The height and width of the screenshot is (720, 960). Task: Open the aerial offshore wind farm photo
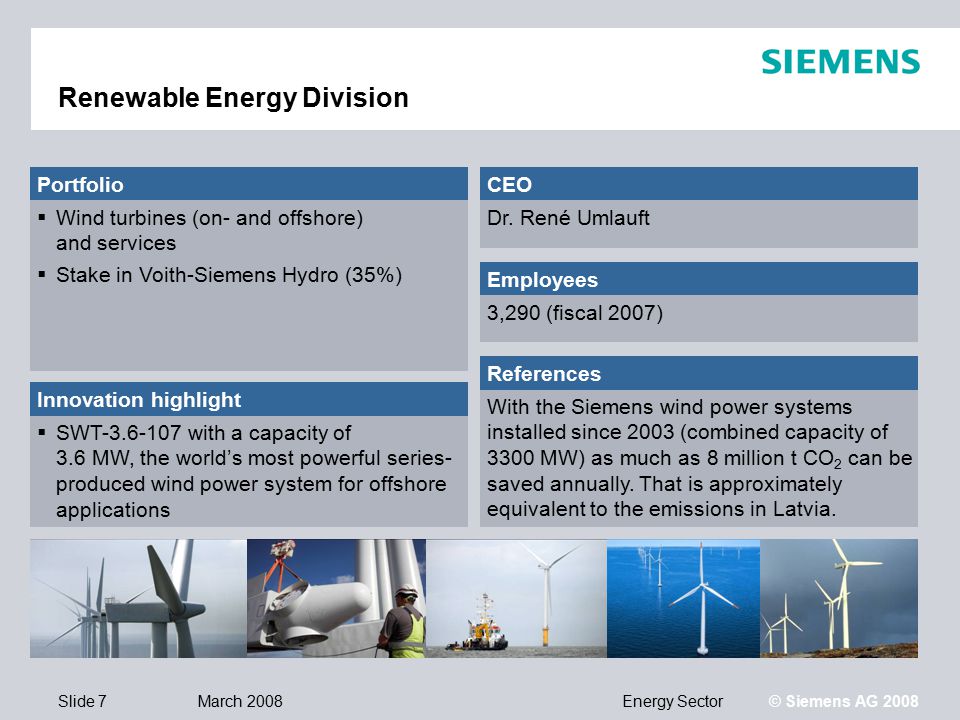pos(683,598)
